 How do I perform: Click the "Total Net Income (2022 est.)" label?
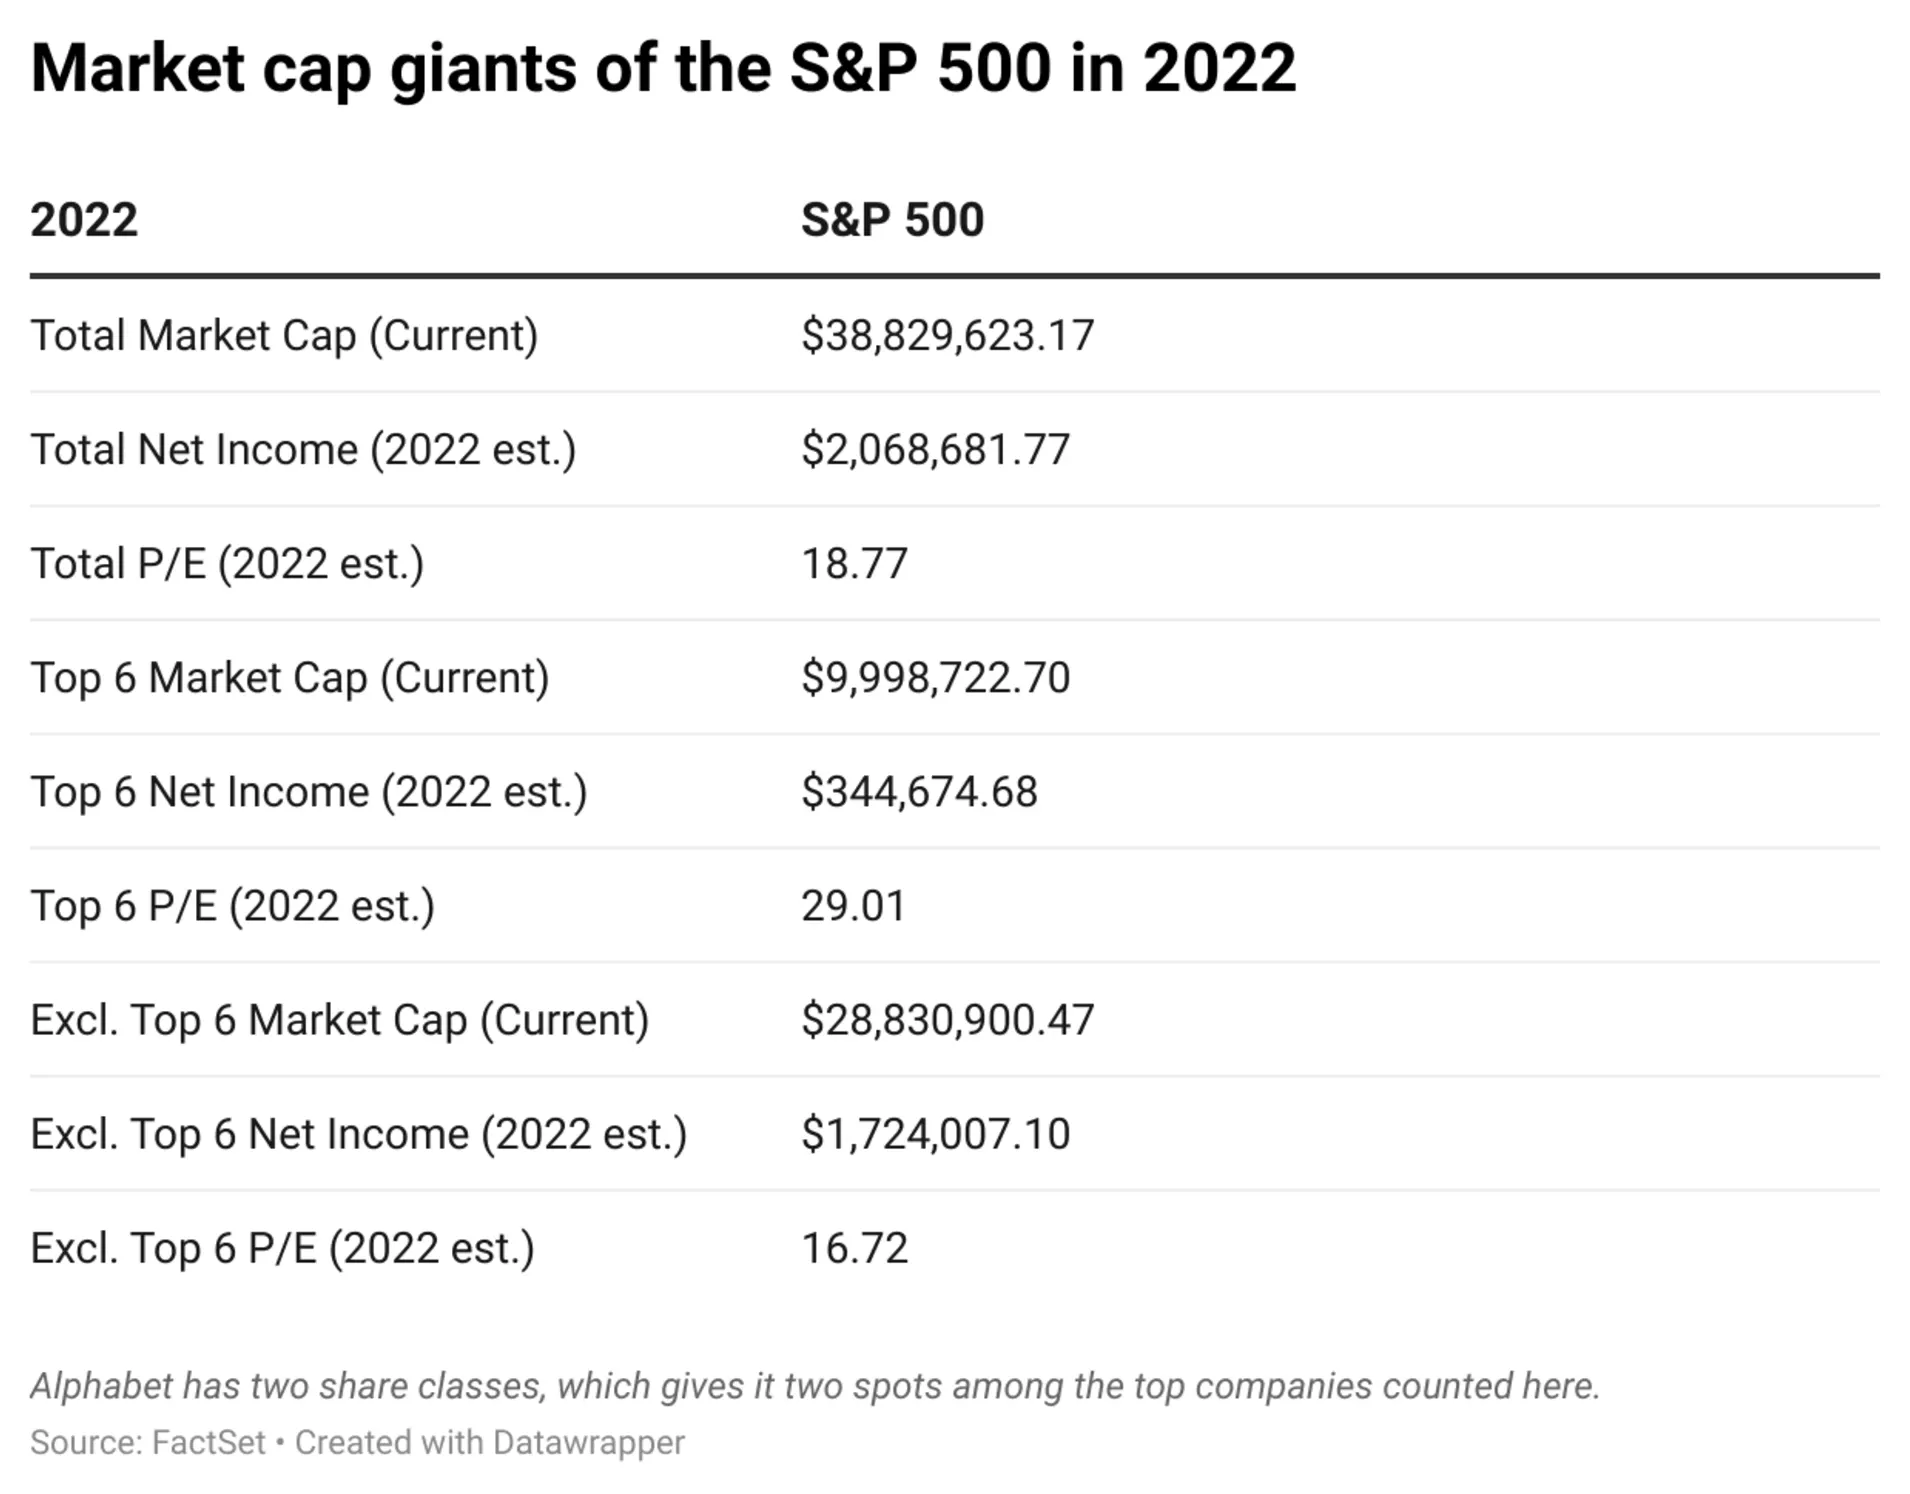click(x=303, y=450)
